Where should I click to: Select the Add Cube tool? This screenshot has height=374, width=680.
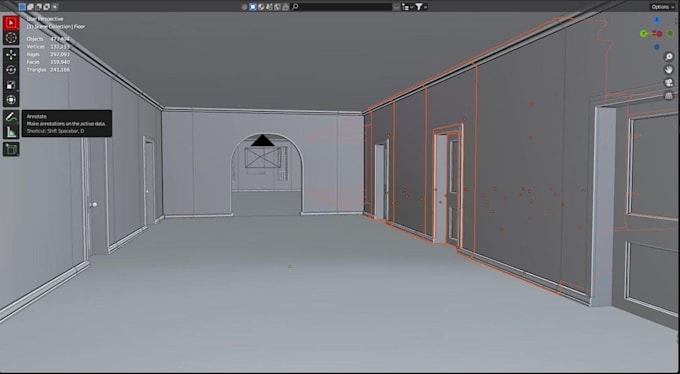[11, 149]
